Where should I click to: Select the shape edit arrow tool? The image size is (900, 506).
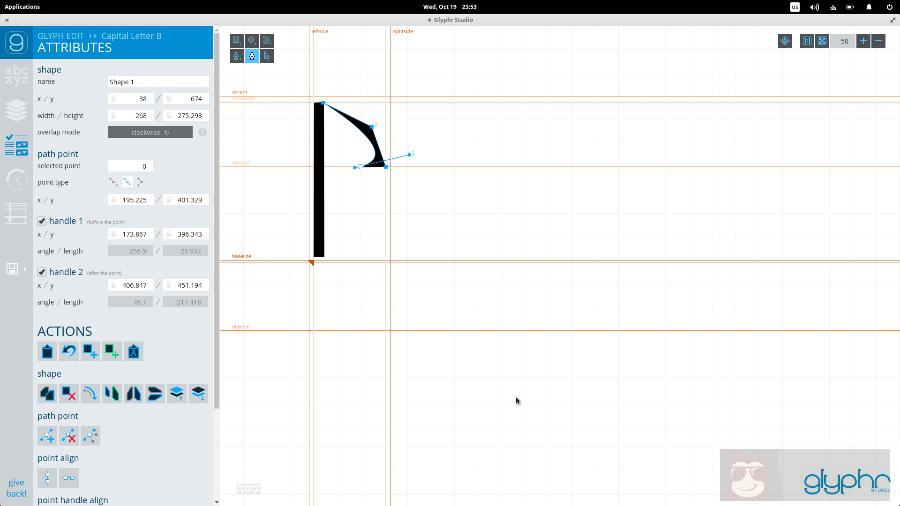(x=266, y=56)
